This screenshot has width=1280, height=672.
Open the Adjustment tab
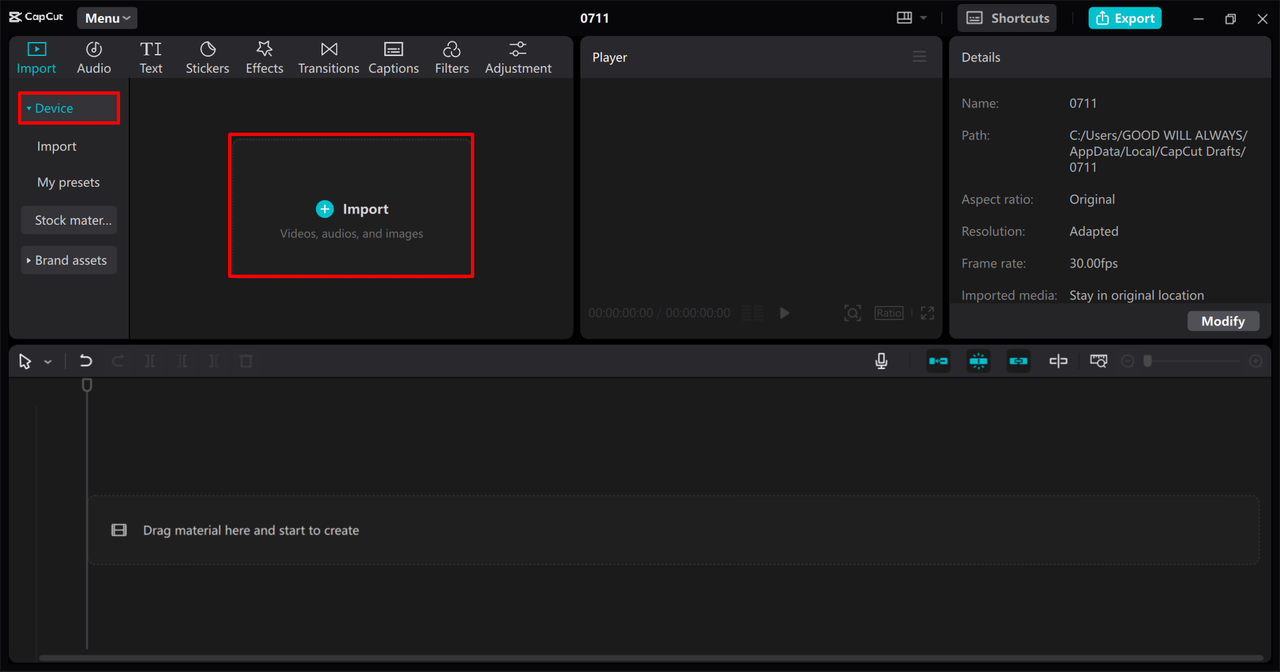(x=518, y=58)
